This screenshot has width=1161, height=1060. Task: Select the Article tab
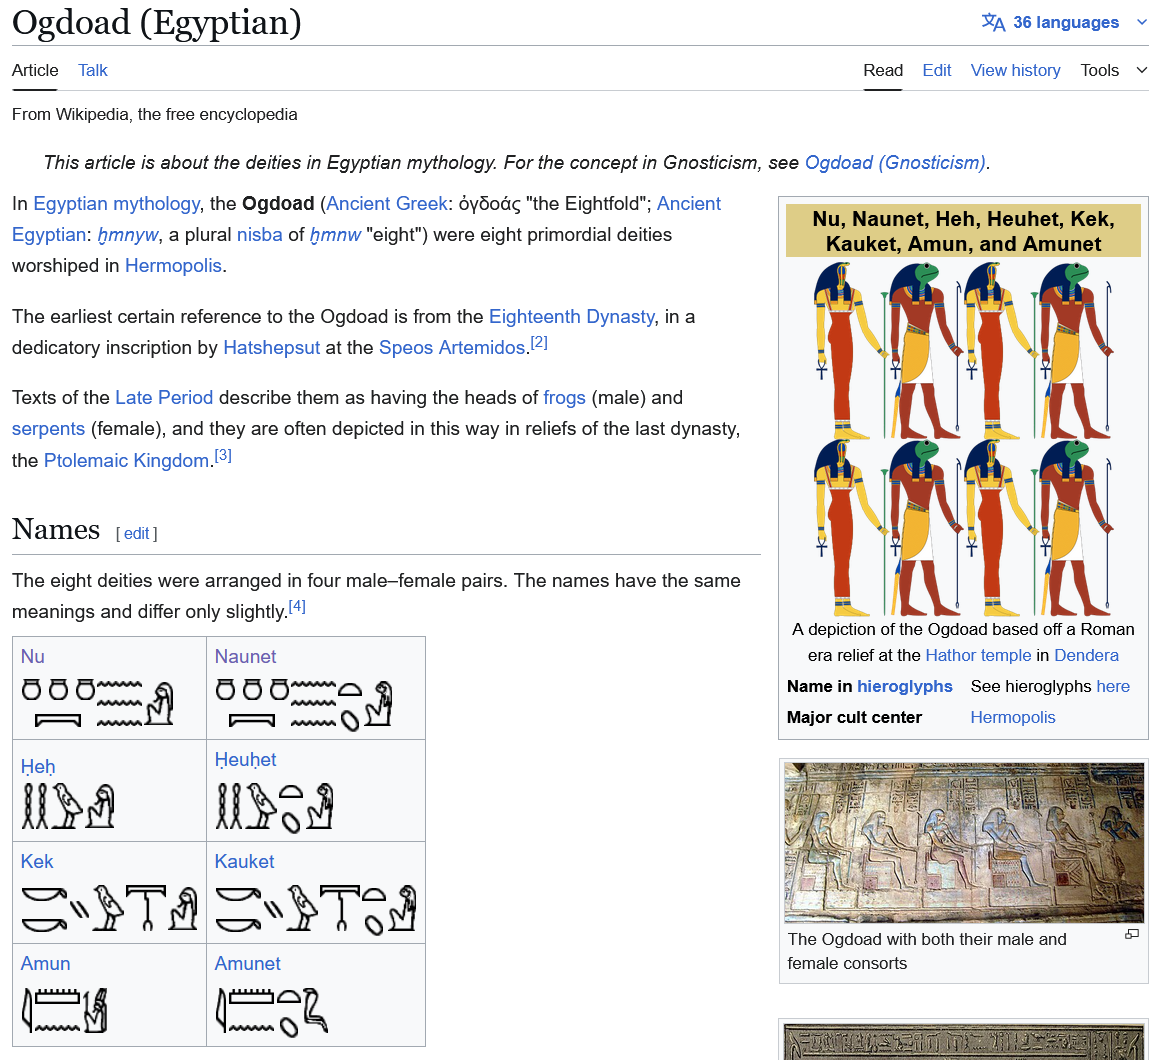pos(35,70)
